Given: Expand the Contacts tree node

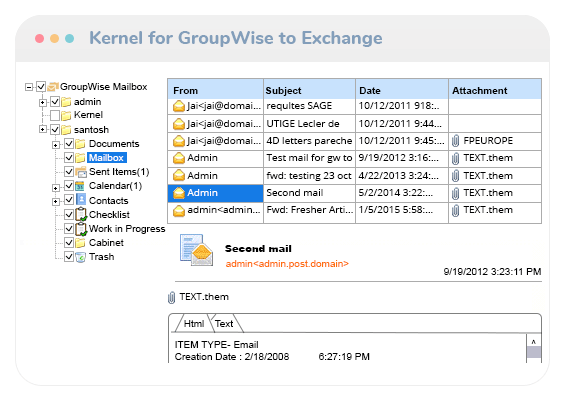Looking at the screenshot, I should pos(55,201).
